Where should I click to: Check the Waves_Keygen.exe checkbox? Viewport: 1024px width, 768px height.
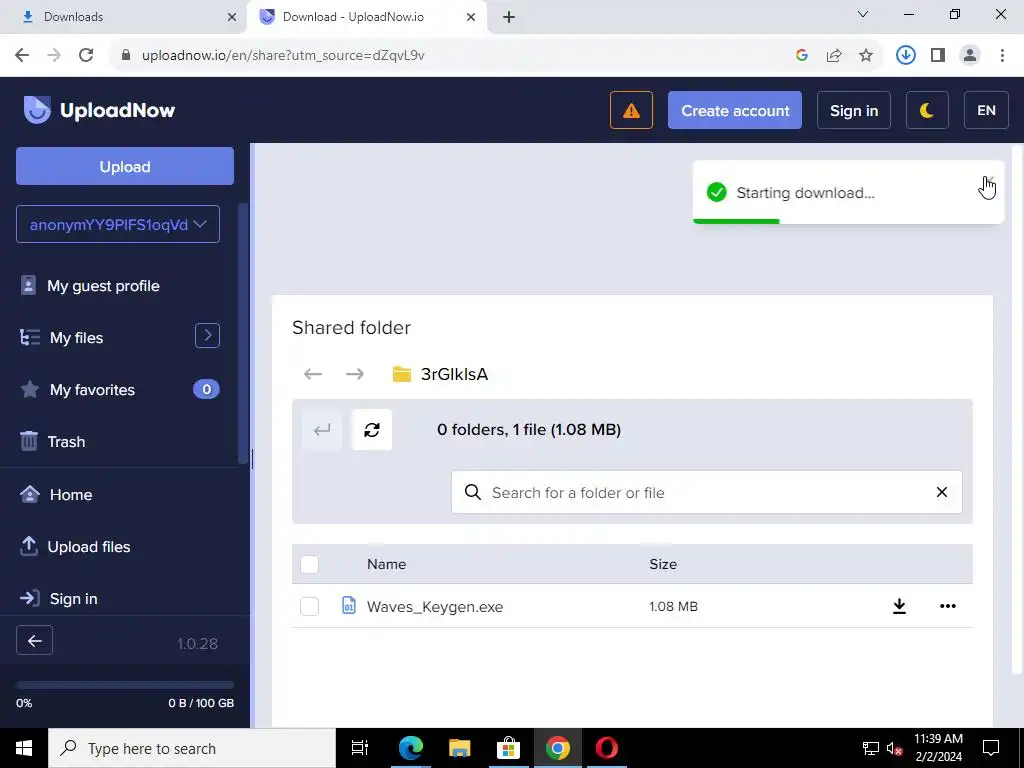click(310, 607)
